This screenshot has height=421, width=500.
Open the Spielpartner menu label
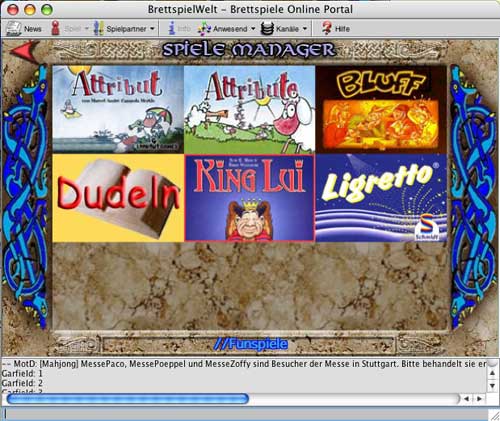126,29
